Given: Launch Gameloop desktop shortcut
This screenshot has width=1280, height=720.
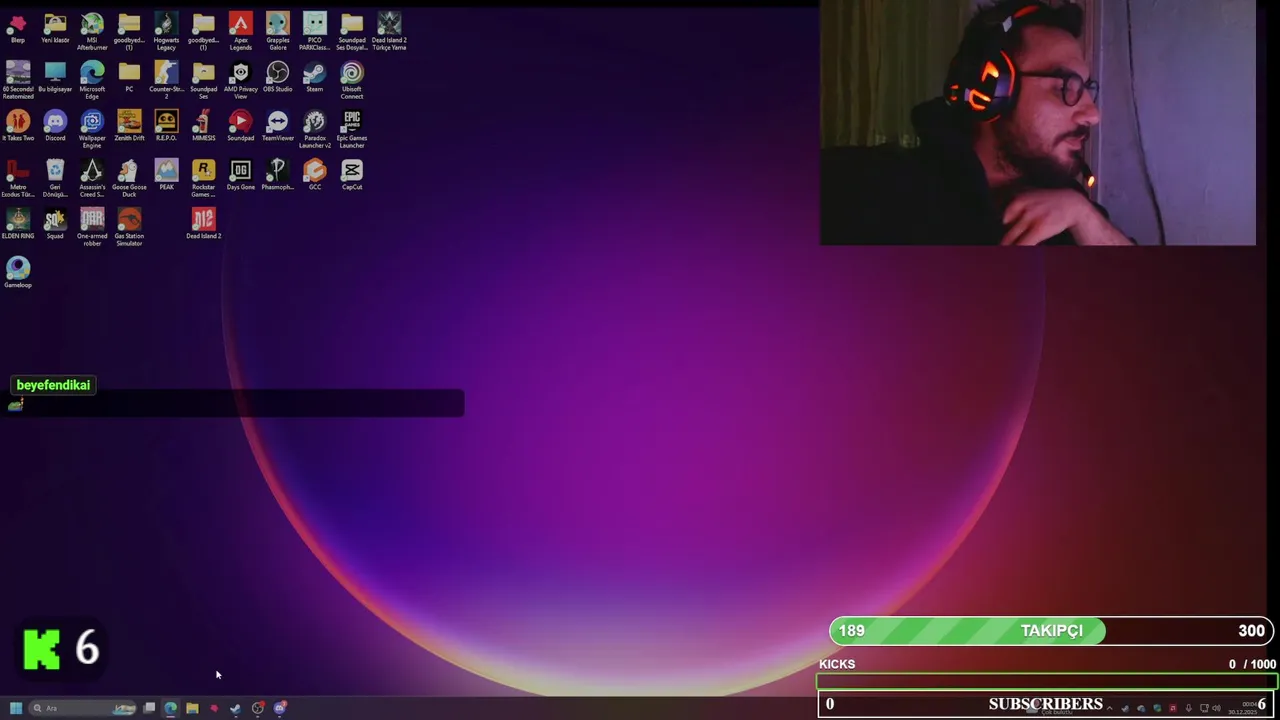Looking at the screenshot, I should pos(17,273).
